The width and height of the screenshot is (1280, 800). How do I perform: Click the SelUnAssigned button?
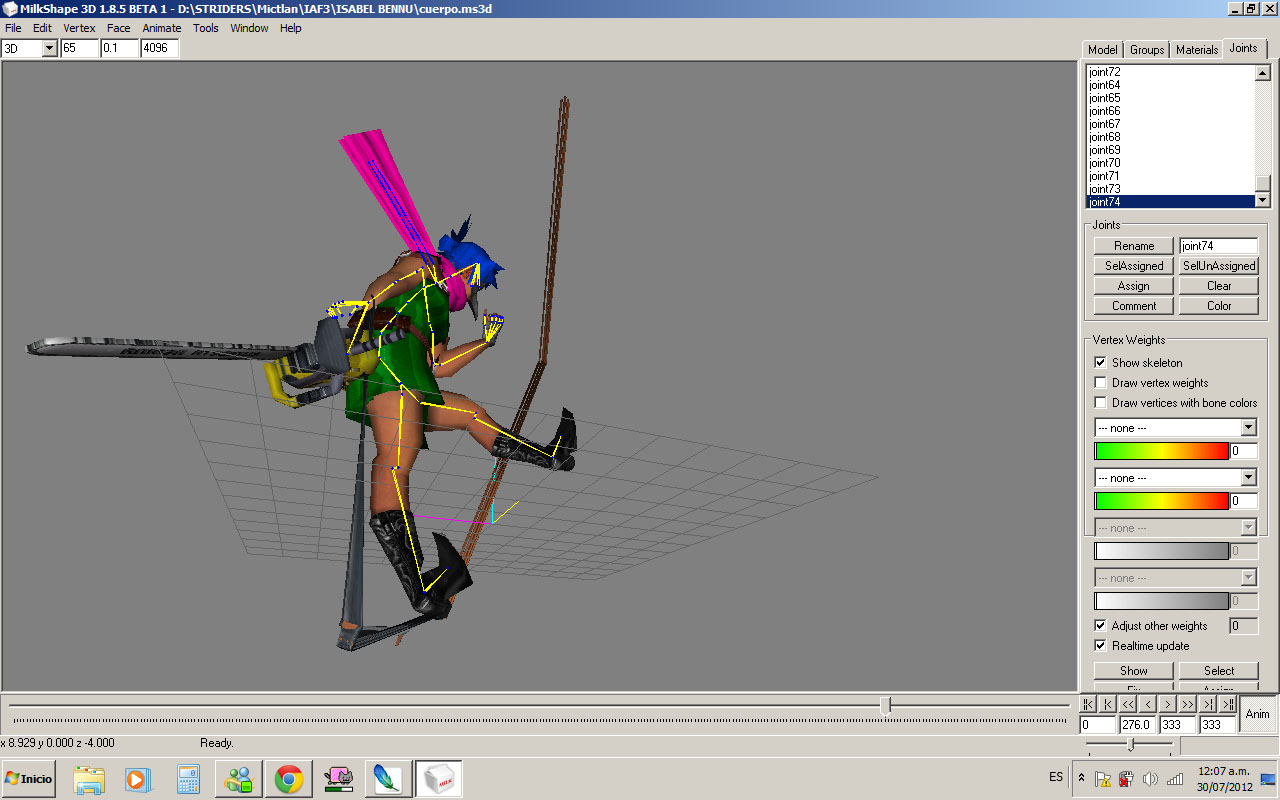(1219, 266)
